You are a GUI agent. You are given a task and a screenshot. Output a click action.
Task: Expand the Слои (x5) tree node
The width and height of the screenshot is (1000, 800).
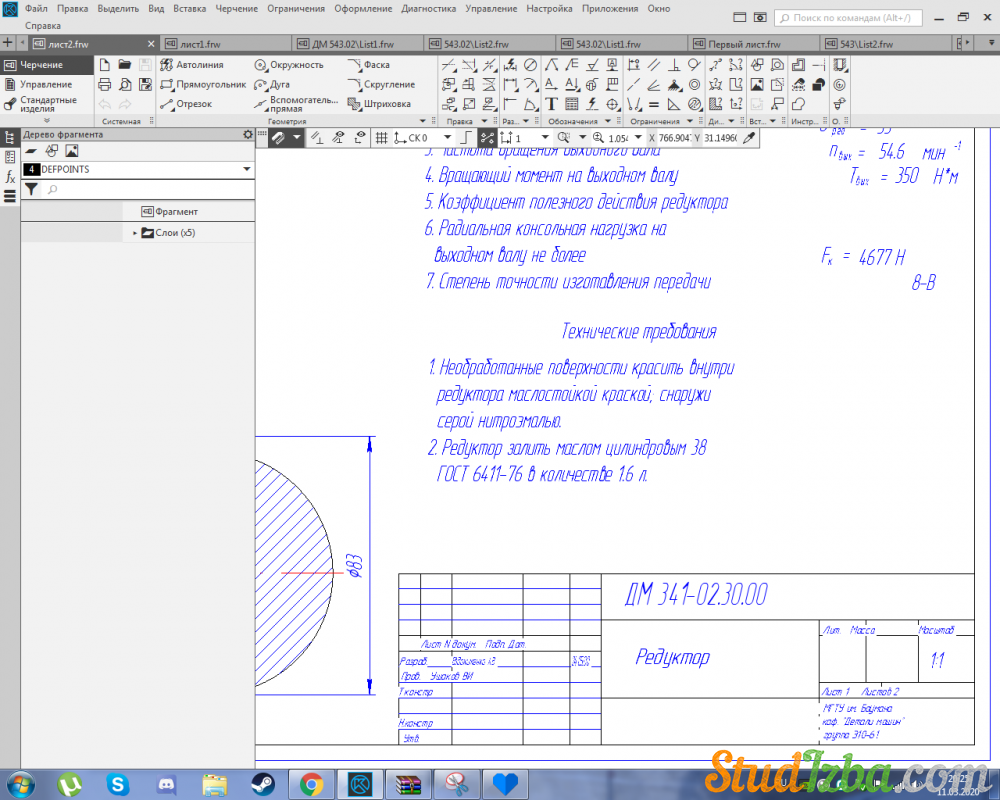pos(135,233)
